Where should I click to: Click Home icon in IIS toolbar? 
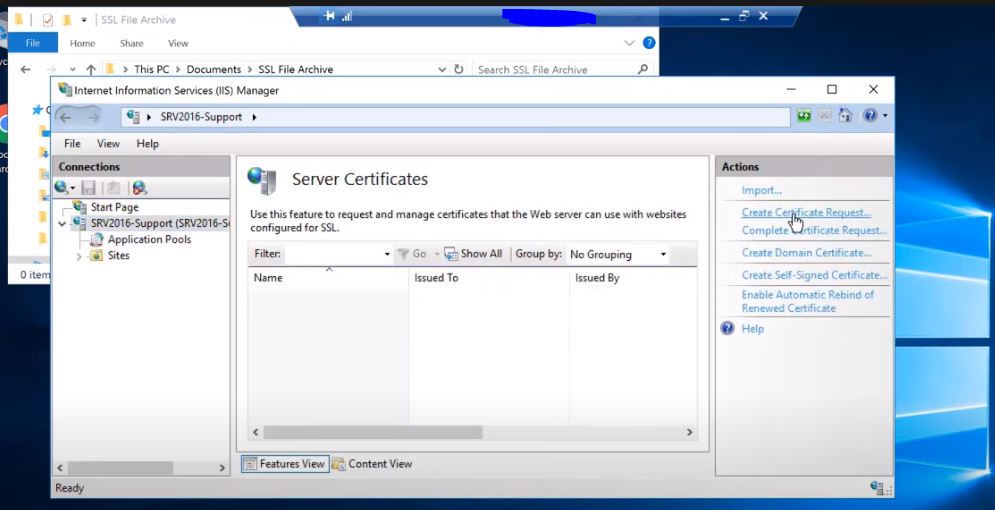[x=845, y=116]
